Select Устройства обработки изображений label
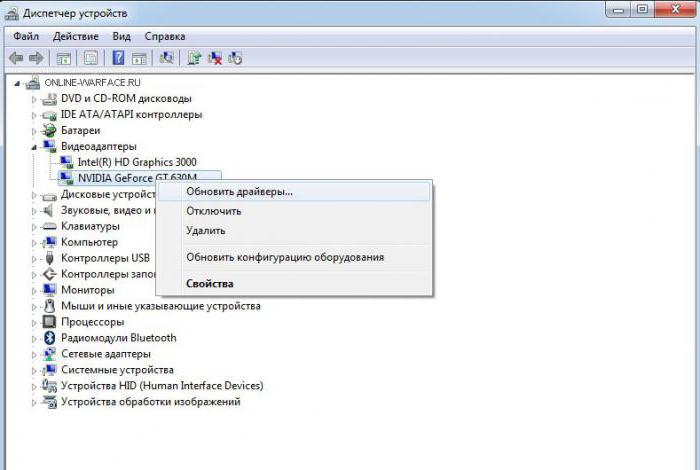This screenshot has height=470, width=700. point(150,402)
